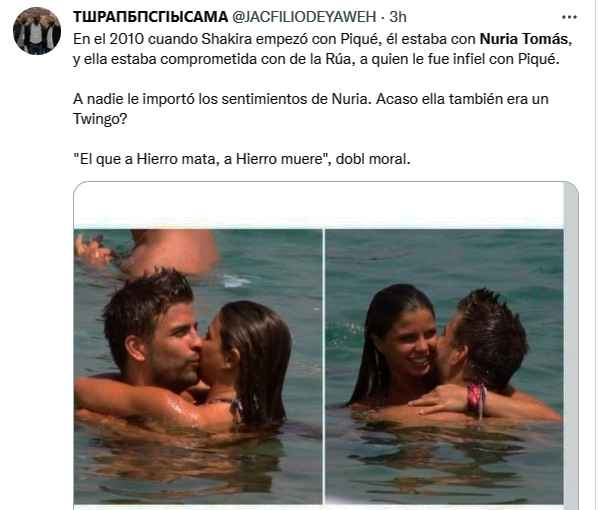This screenshot has height=510, width=598.
Task: Click the bold Nuria Tomás text
Action: coord(524,39)
